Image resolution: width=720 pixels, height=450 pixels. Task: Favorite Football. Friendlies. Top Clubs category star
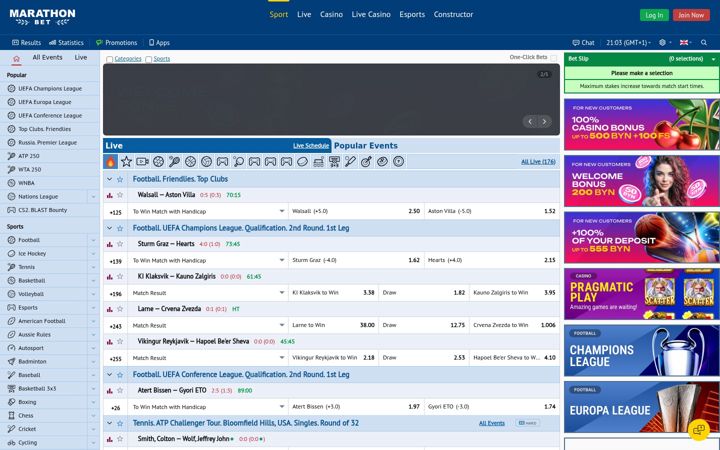(120, 180)
